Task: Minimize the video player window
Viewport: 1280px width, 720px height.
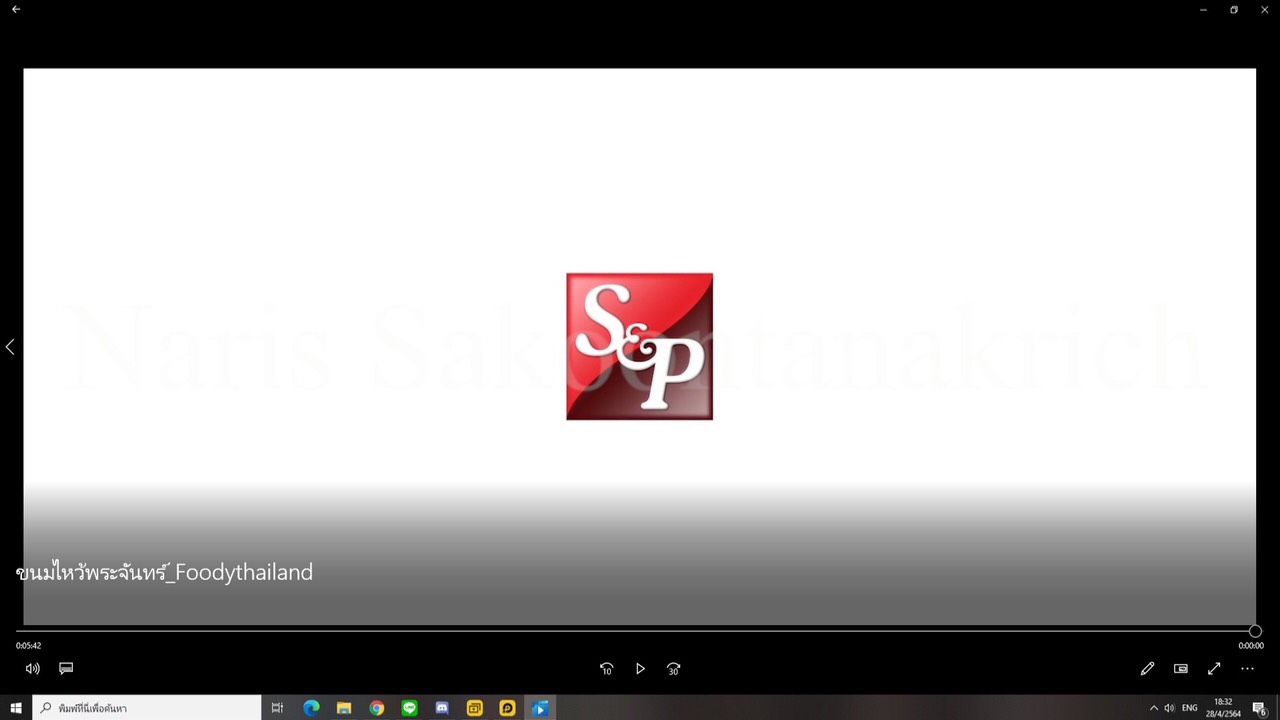Action: click(1204, 9)
